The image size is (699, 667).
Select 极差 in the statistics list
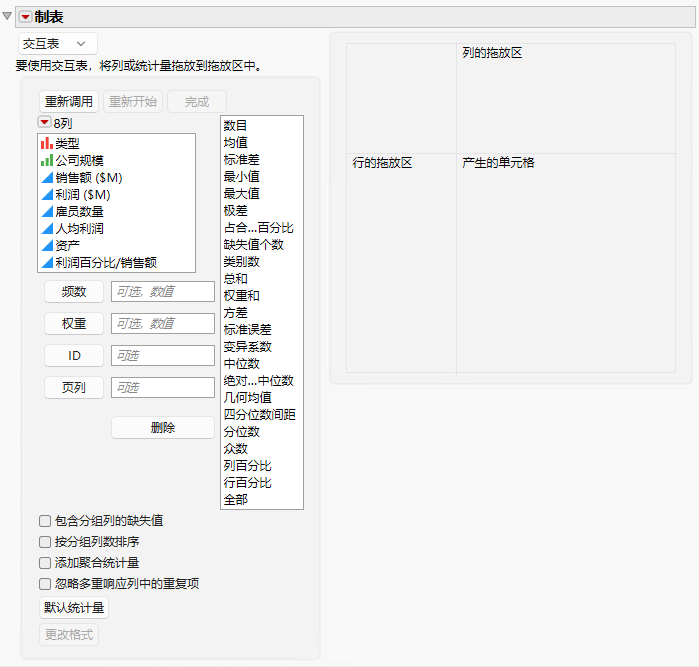[x=262, y=210]
